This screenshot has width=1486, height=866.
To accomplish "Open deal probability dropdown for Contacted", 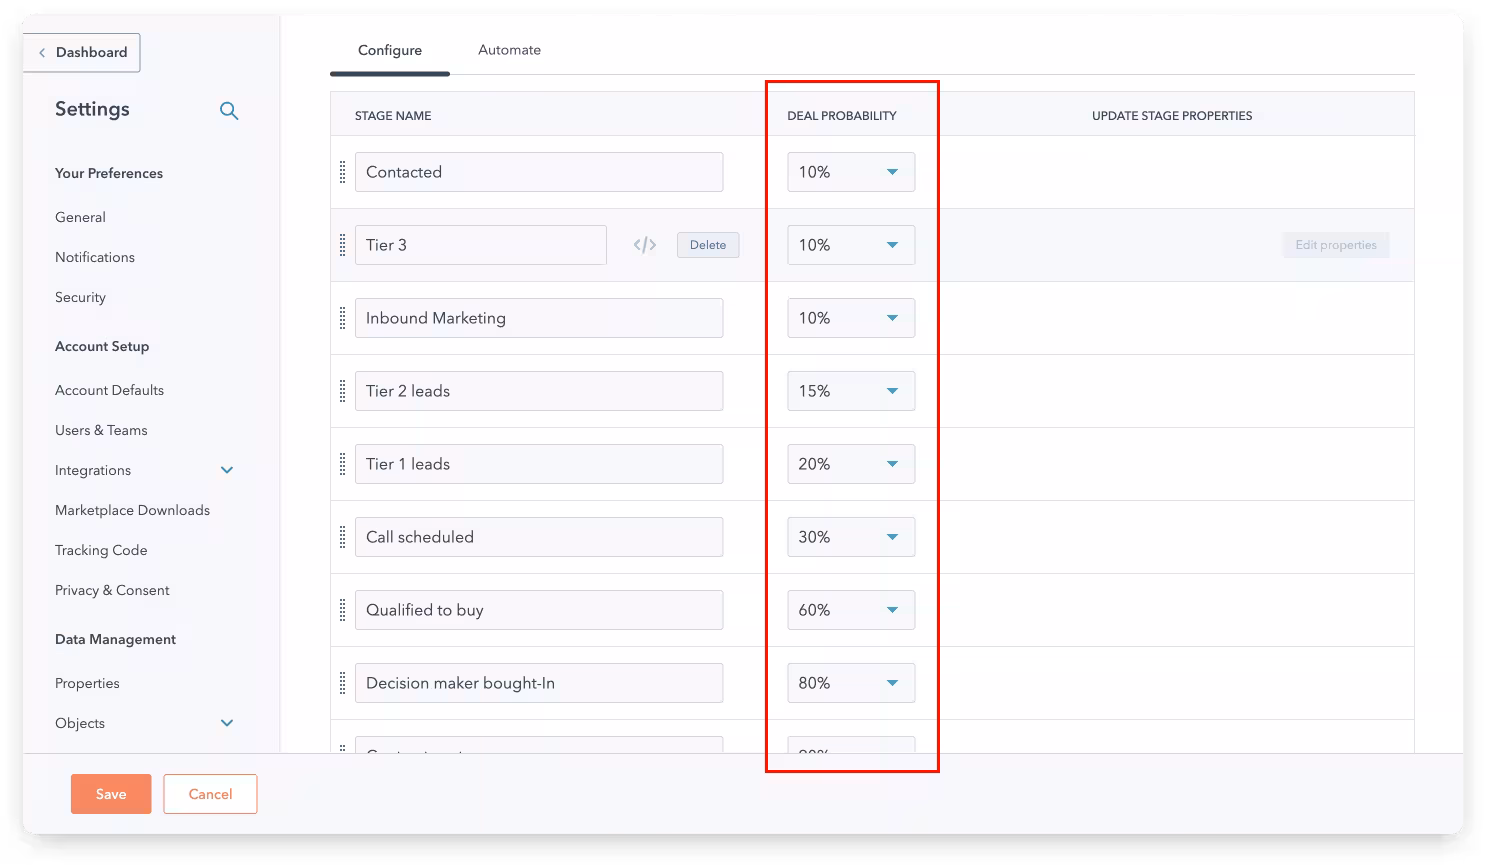I will tap(851, 172).
